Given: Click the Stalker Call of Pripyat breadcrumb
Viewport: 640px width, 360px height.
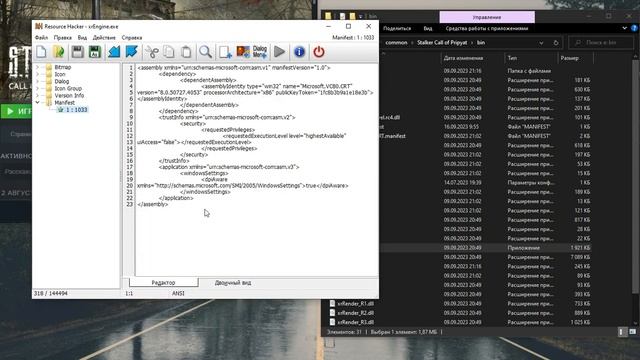Looking at the screenshot, I should (442, 42).
